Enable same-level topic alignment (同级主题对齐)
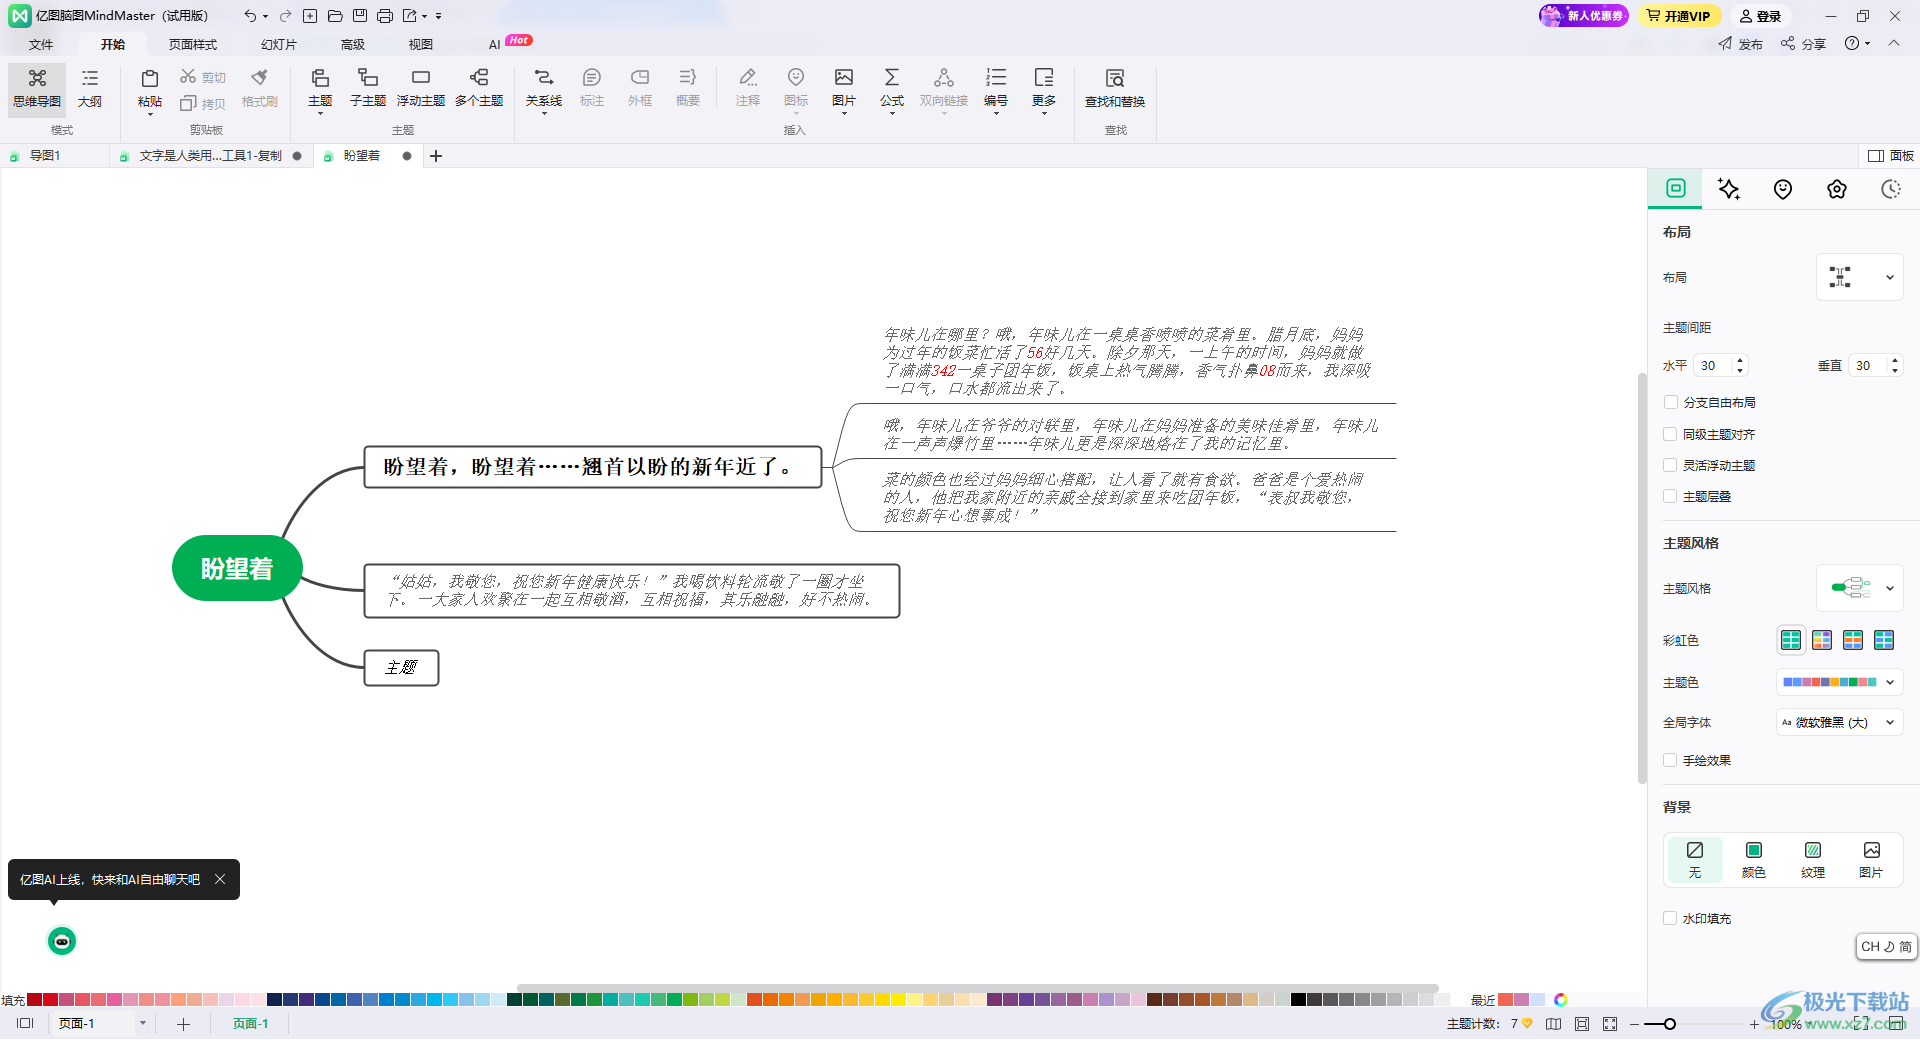The width and height of the screenshot is (1920, 1040). click(x=1670, y=434)
